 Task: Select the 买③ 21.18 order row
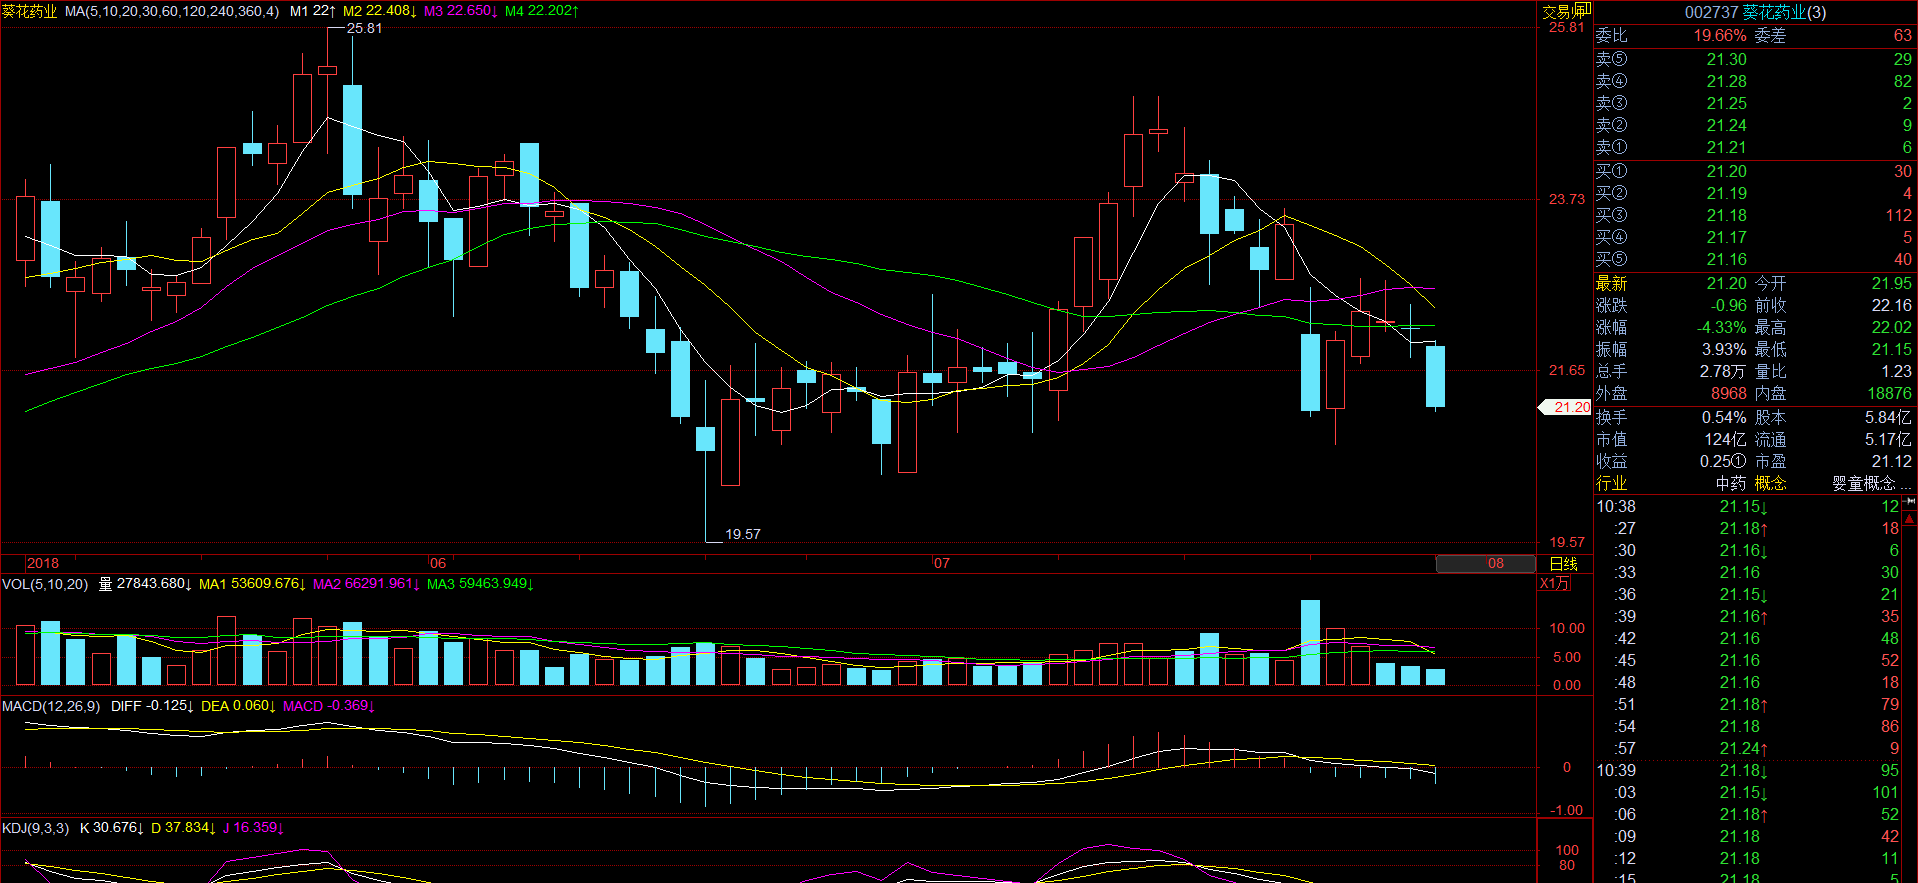pos(1754,215)
